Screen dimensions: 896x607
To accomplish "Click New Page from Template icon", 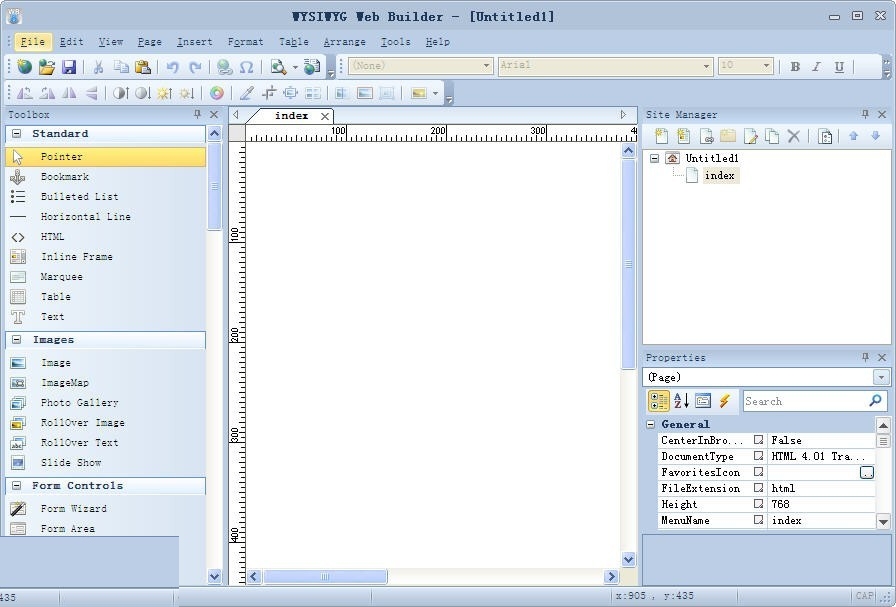I will pyautogui.click(x=683, y=136).
